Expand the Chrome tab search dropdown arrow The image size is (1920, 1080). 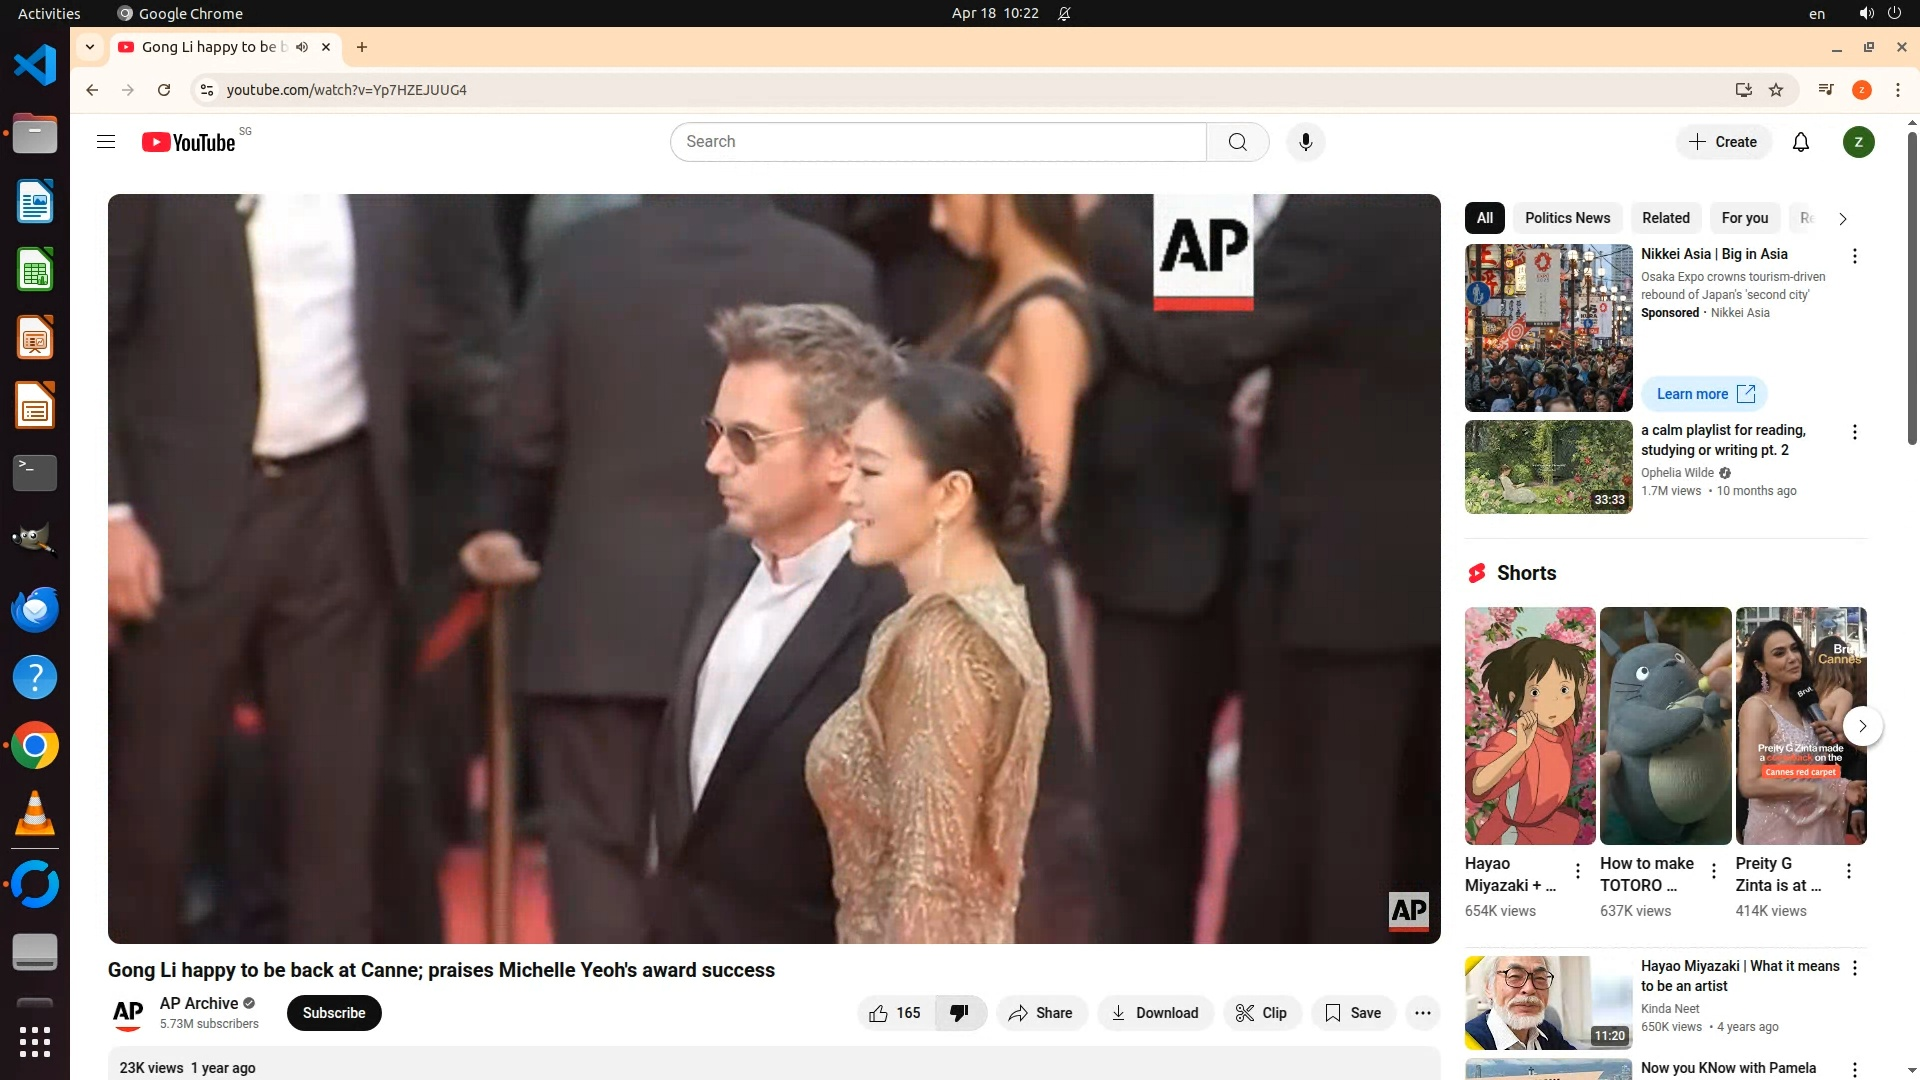tap(90, 47)
